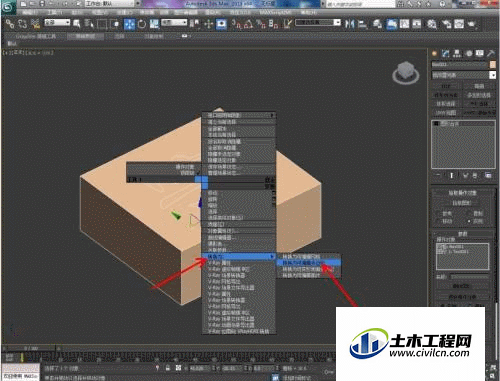The image size is (500, 381).
Task: Switch to the Create command panel
Action: pyautogui.click(x=434, y=53)
